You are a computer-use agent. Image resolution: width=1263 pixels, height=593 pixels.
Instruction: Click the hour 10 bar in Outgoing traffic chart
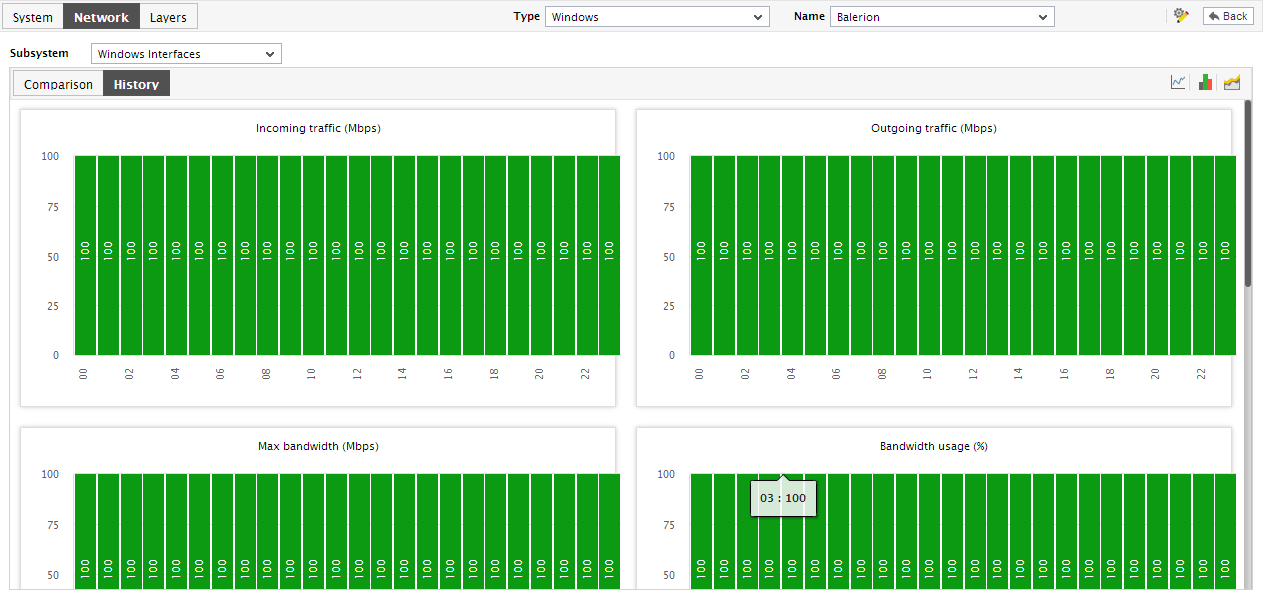pyautogui.click(x=929, y=255)
